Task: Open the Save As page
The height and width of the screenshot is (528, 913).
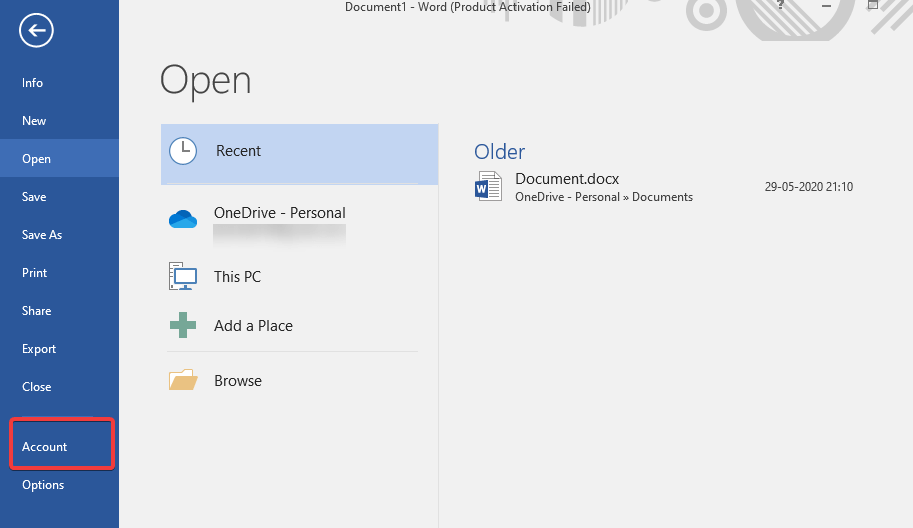Action: click(x=42, y=235)
